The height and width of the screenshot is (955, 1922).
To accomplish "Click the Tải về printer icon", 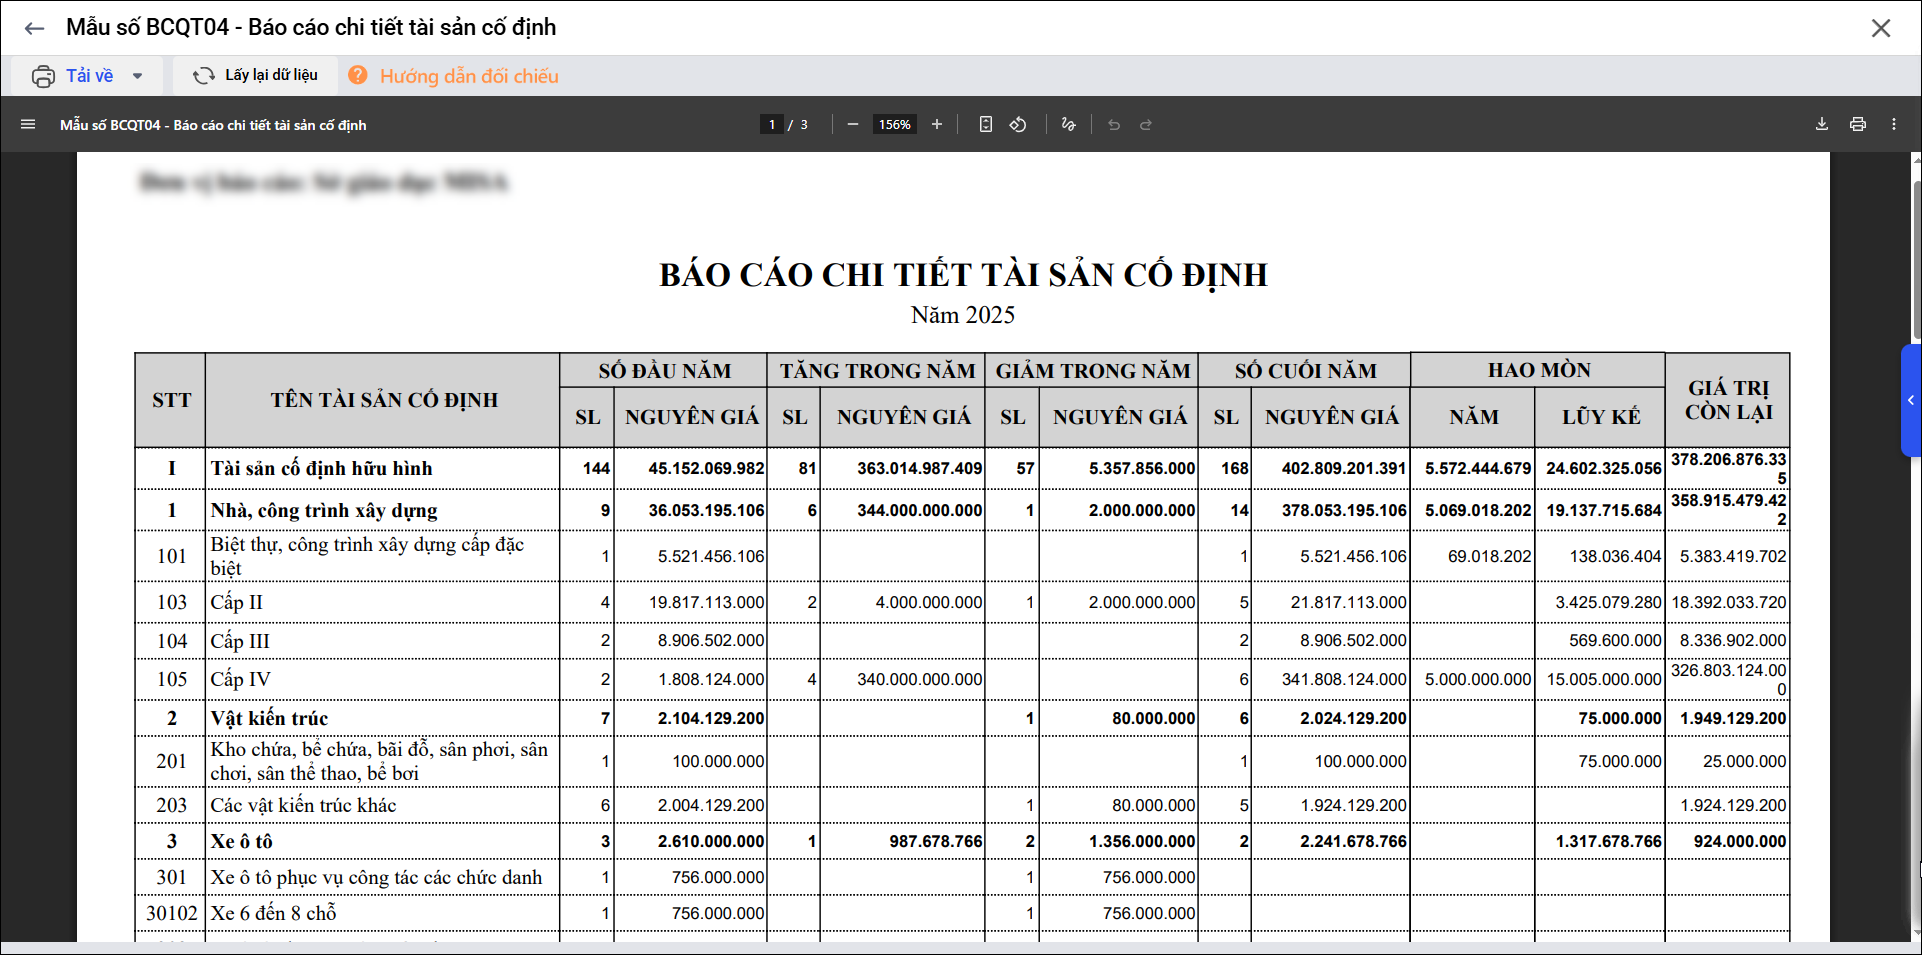I will pyautogui.click(x=43, y=76).
